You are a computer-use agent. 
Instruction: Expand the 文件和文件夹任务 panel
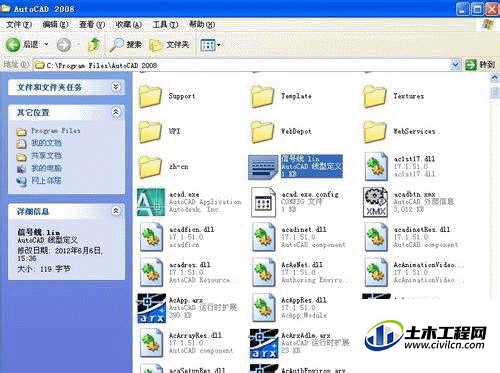pos(115,87)
